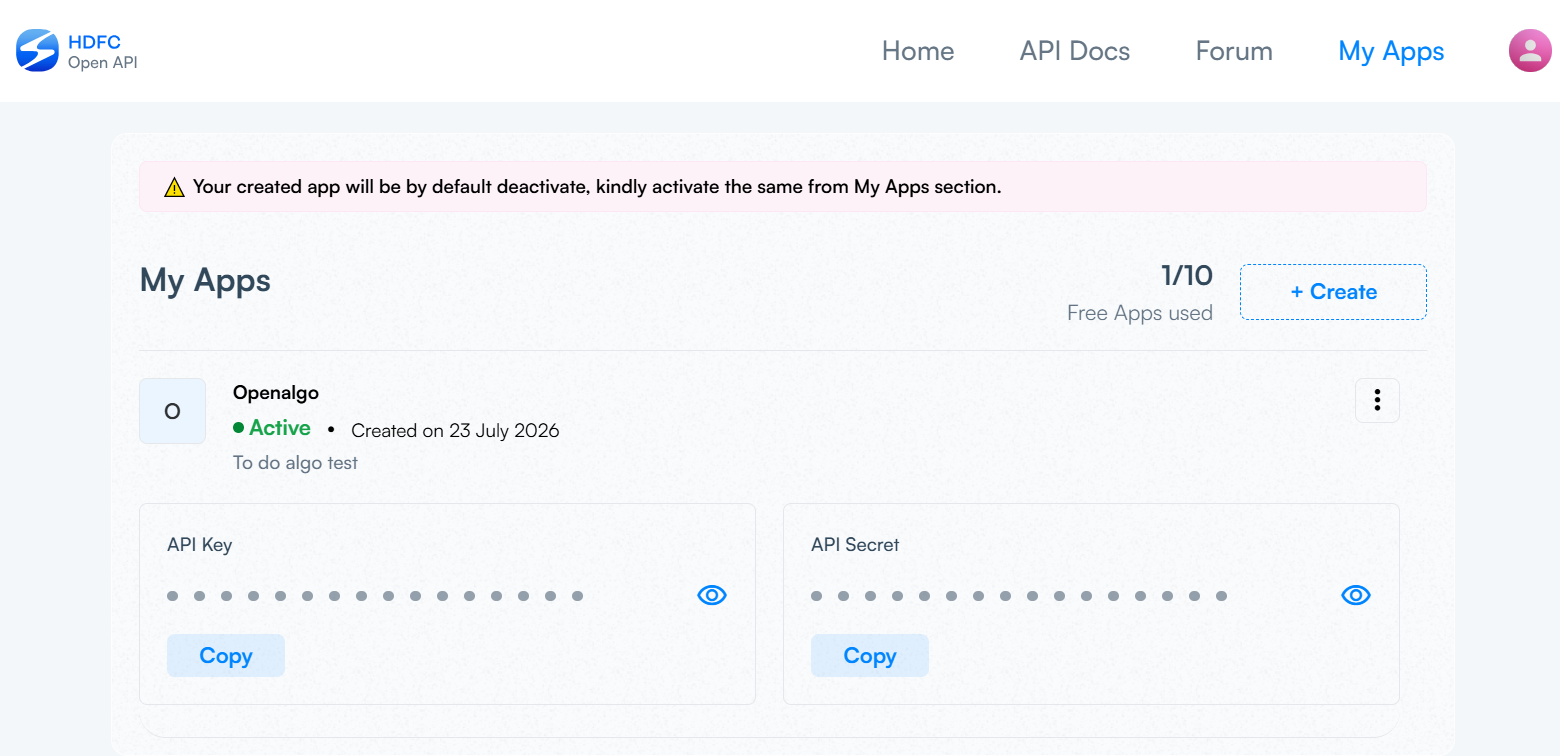Click the HDFC Open API brand text
The image size is (1560, 756).
[x=102, y=52]
